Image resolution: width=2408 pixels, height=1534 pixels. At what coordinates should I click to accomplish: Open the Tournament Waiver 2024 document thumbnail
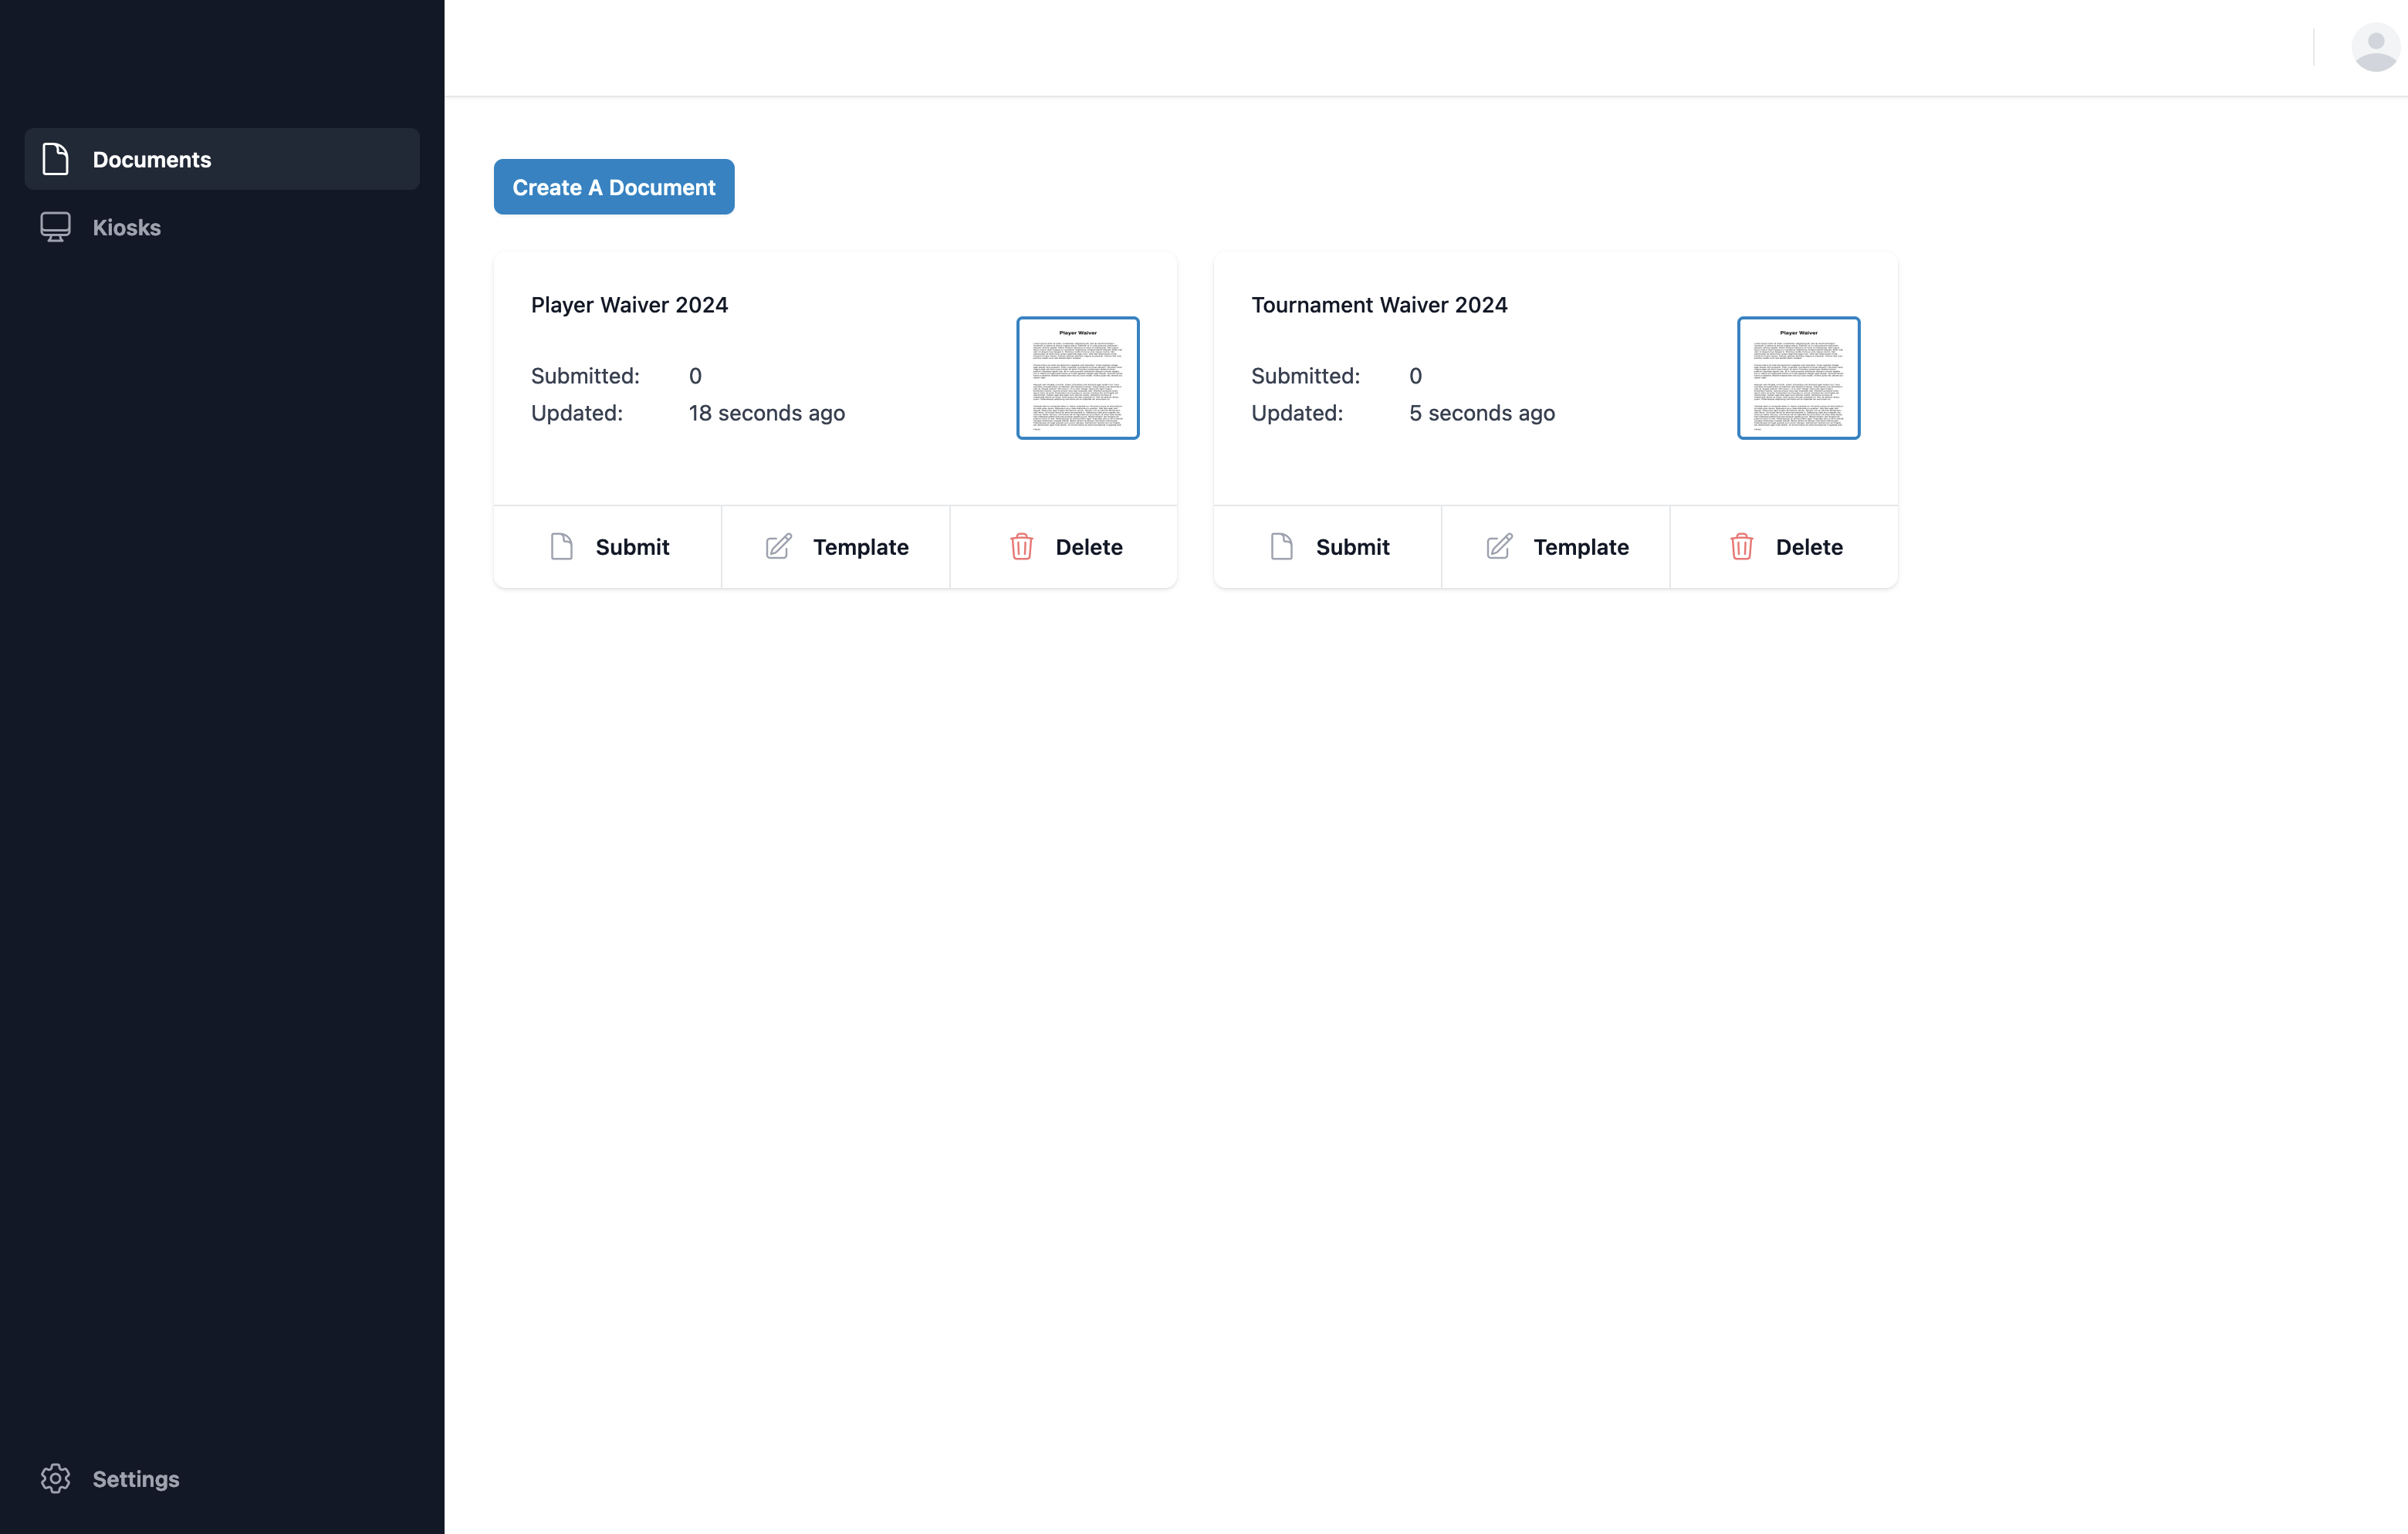(x=1798, y=377)
